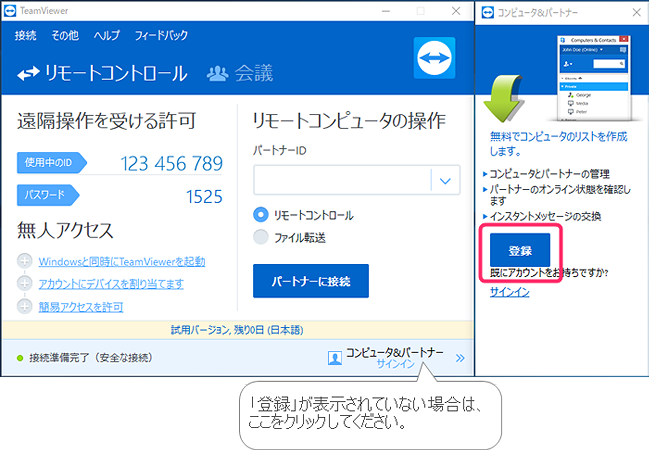Open the 簡易アクセスを許可 link
The image size is (649, 460).
click(81, 307)
